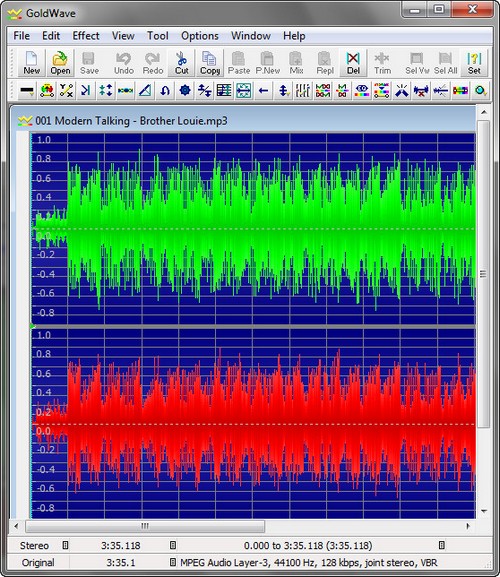The height and width of the screenshot is (577, 500).
Task: Select the blue gear Mechanize effect icon
Action: pyautogui.click(x=185, y=90)
